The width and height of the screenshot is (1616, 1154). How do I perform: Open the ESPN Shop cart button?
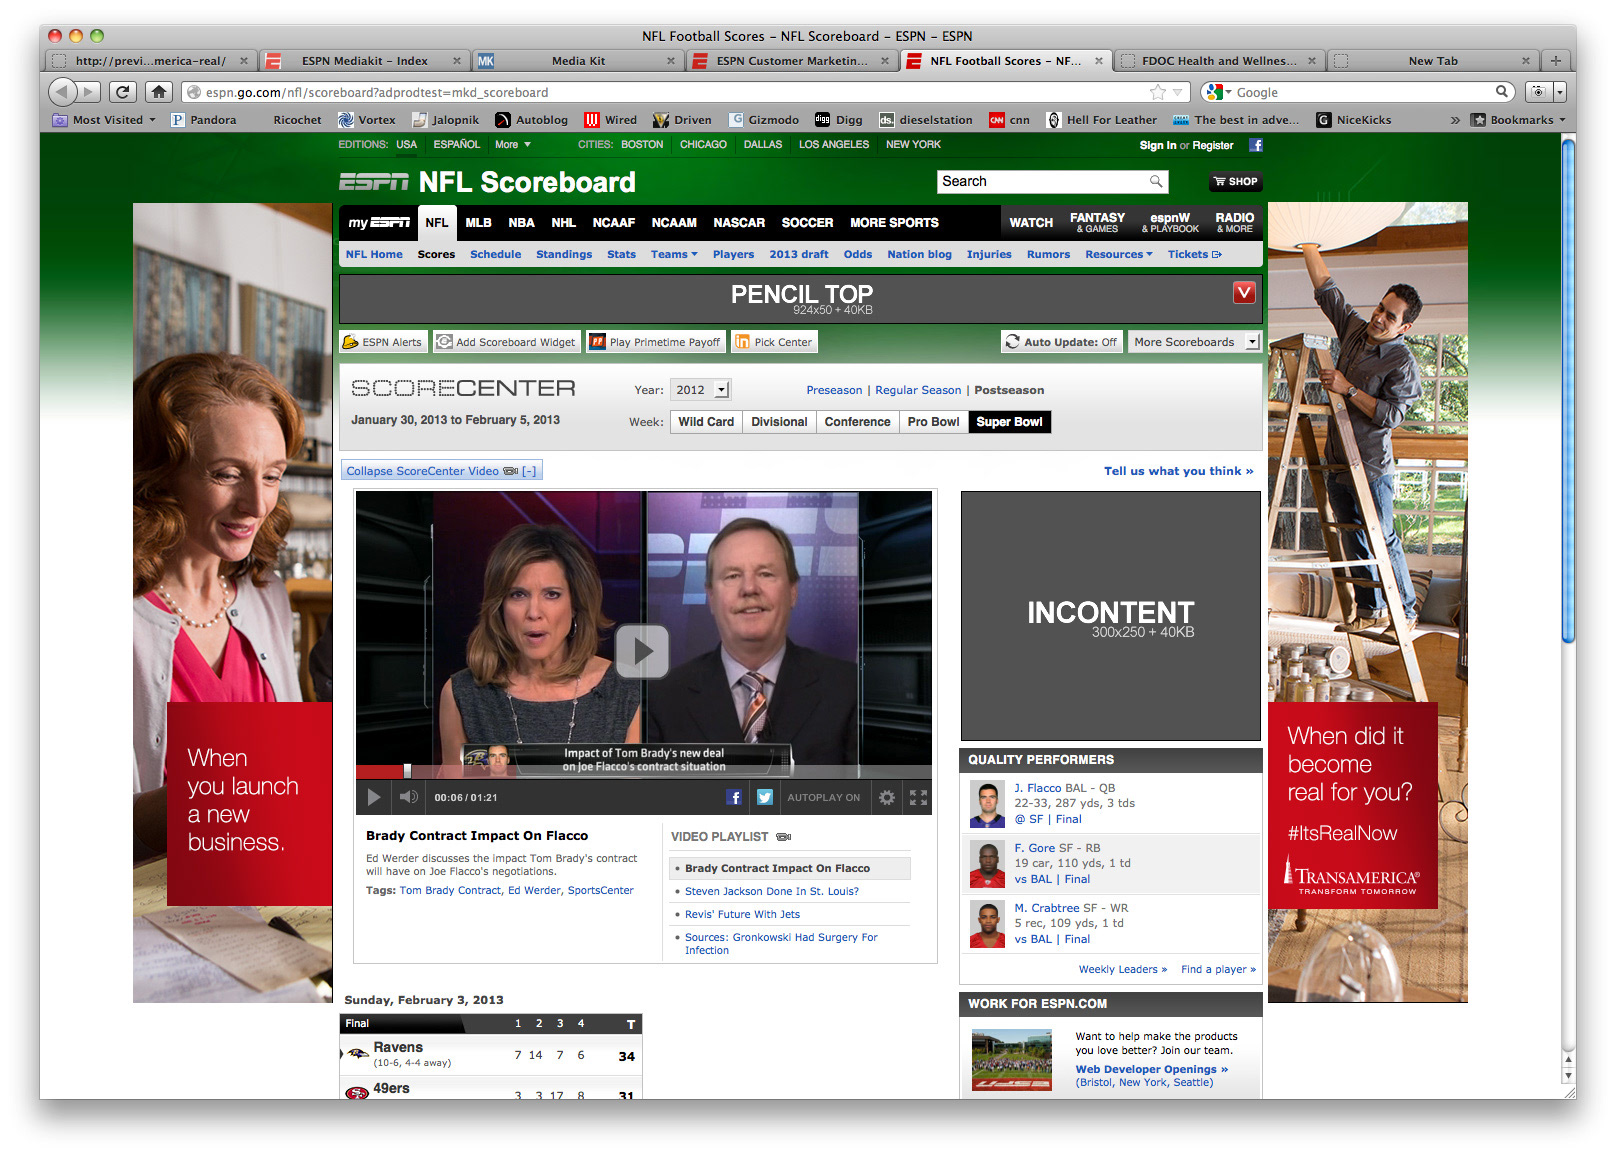point(1236,181)
